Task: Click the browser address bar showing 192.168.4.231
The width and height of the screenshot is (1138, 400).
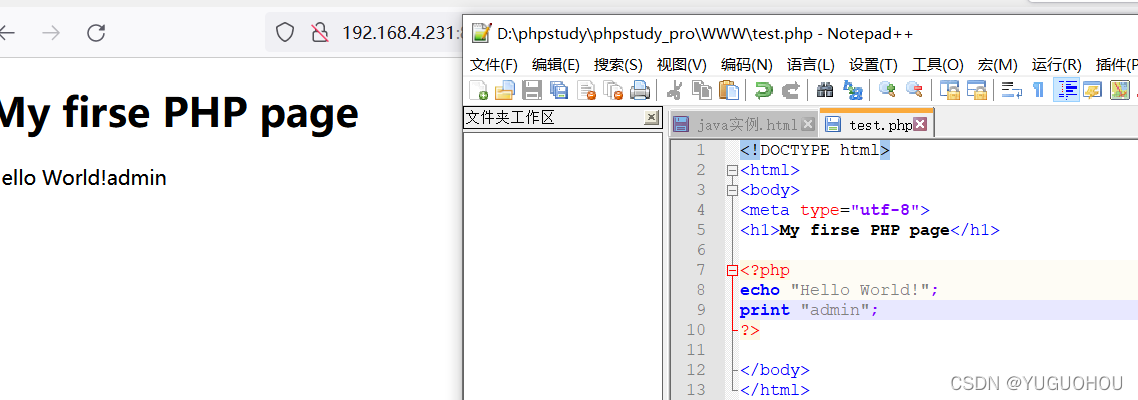Action: (364, 33)
